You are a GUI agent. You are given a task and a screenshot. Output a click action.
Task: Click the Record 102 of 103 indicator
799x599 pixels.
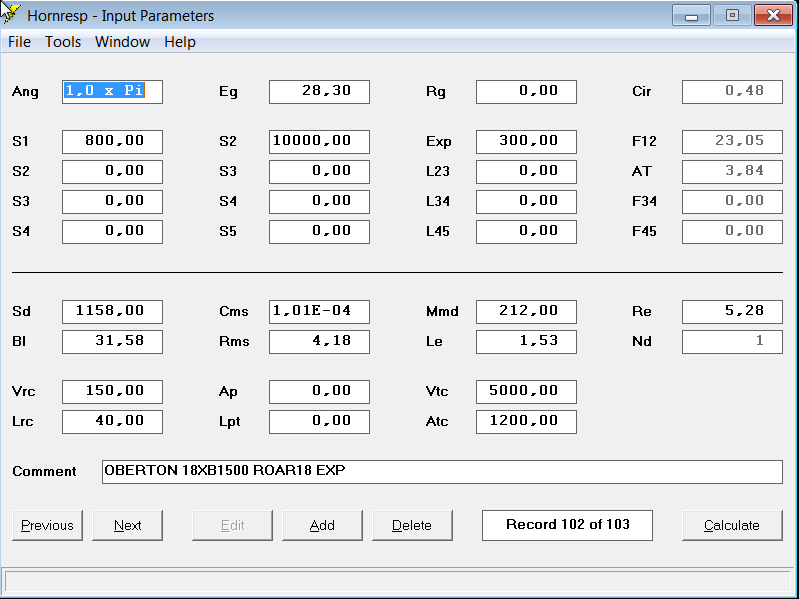(567, 525)
